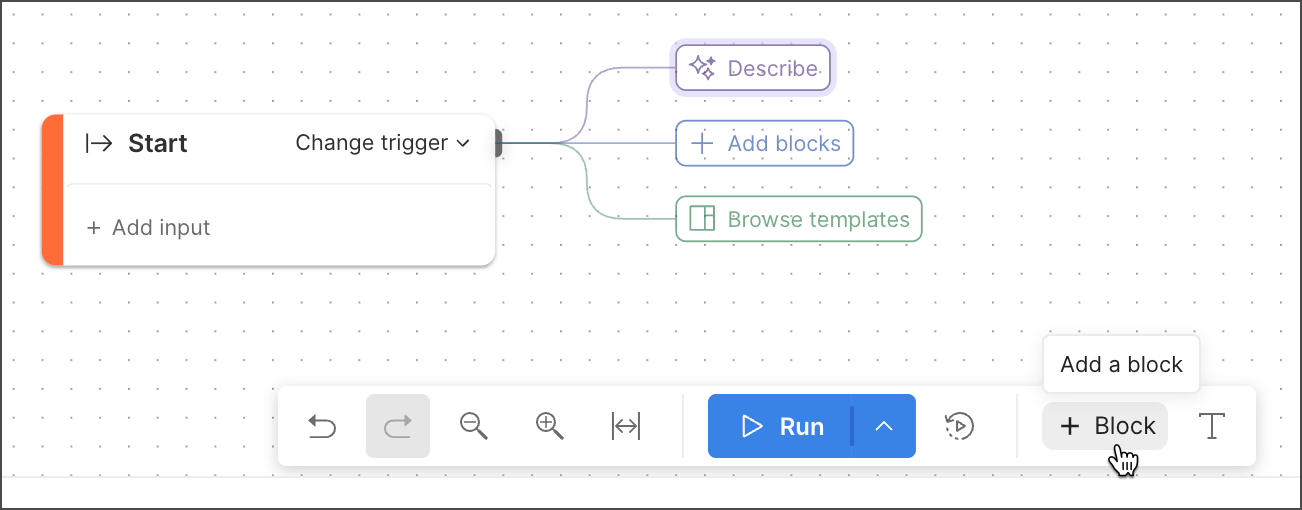Click Add input on the Start node
The image size is (1302, 510).
pos(149,228)
